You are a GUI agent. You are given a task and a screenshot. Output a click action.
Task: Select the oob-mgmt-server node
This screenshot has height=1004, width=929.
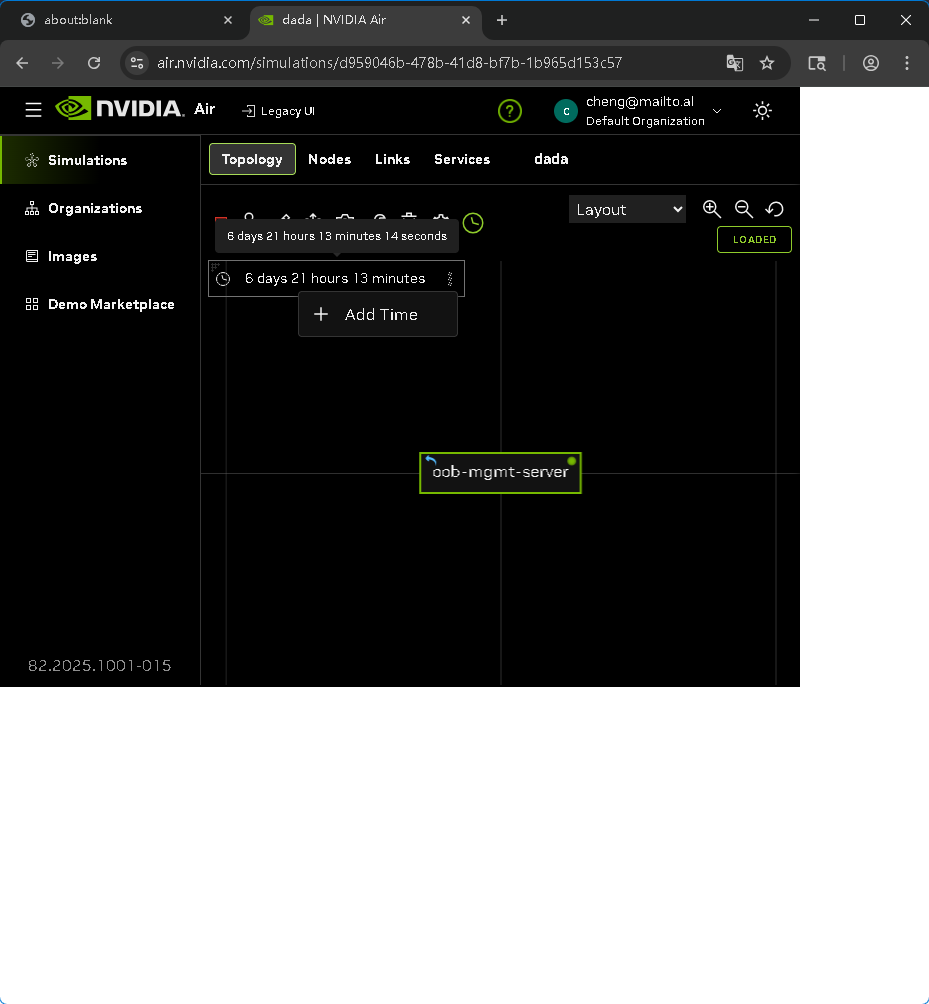click(500, 472)
